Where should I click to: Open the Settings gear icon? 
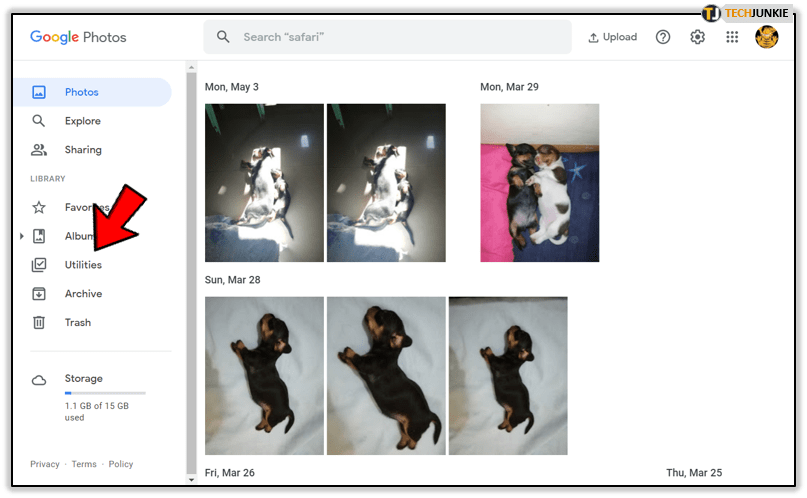(x=698, y=37)
